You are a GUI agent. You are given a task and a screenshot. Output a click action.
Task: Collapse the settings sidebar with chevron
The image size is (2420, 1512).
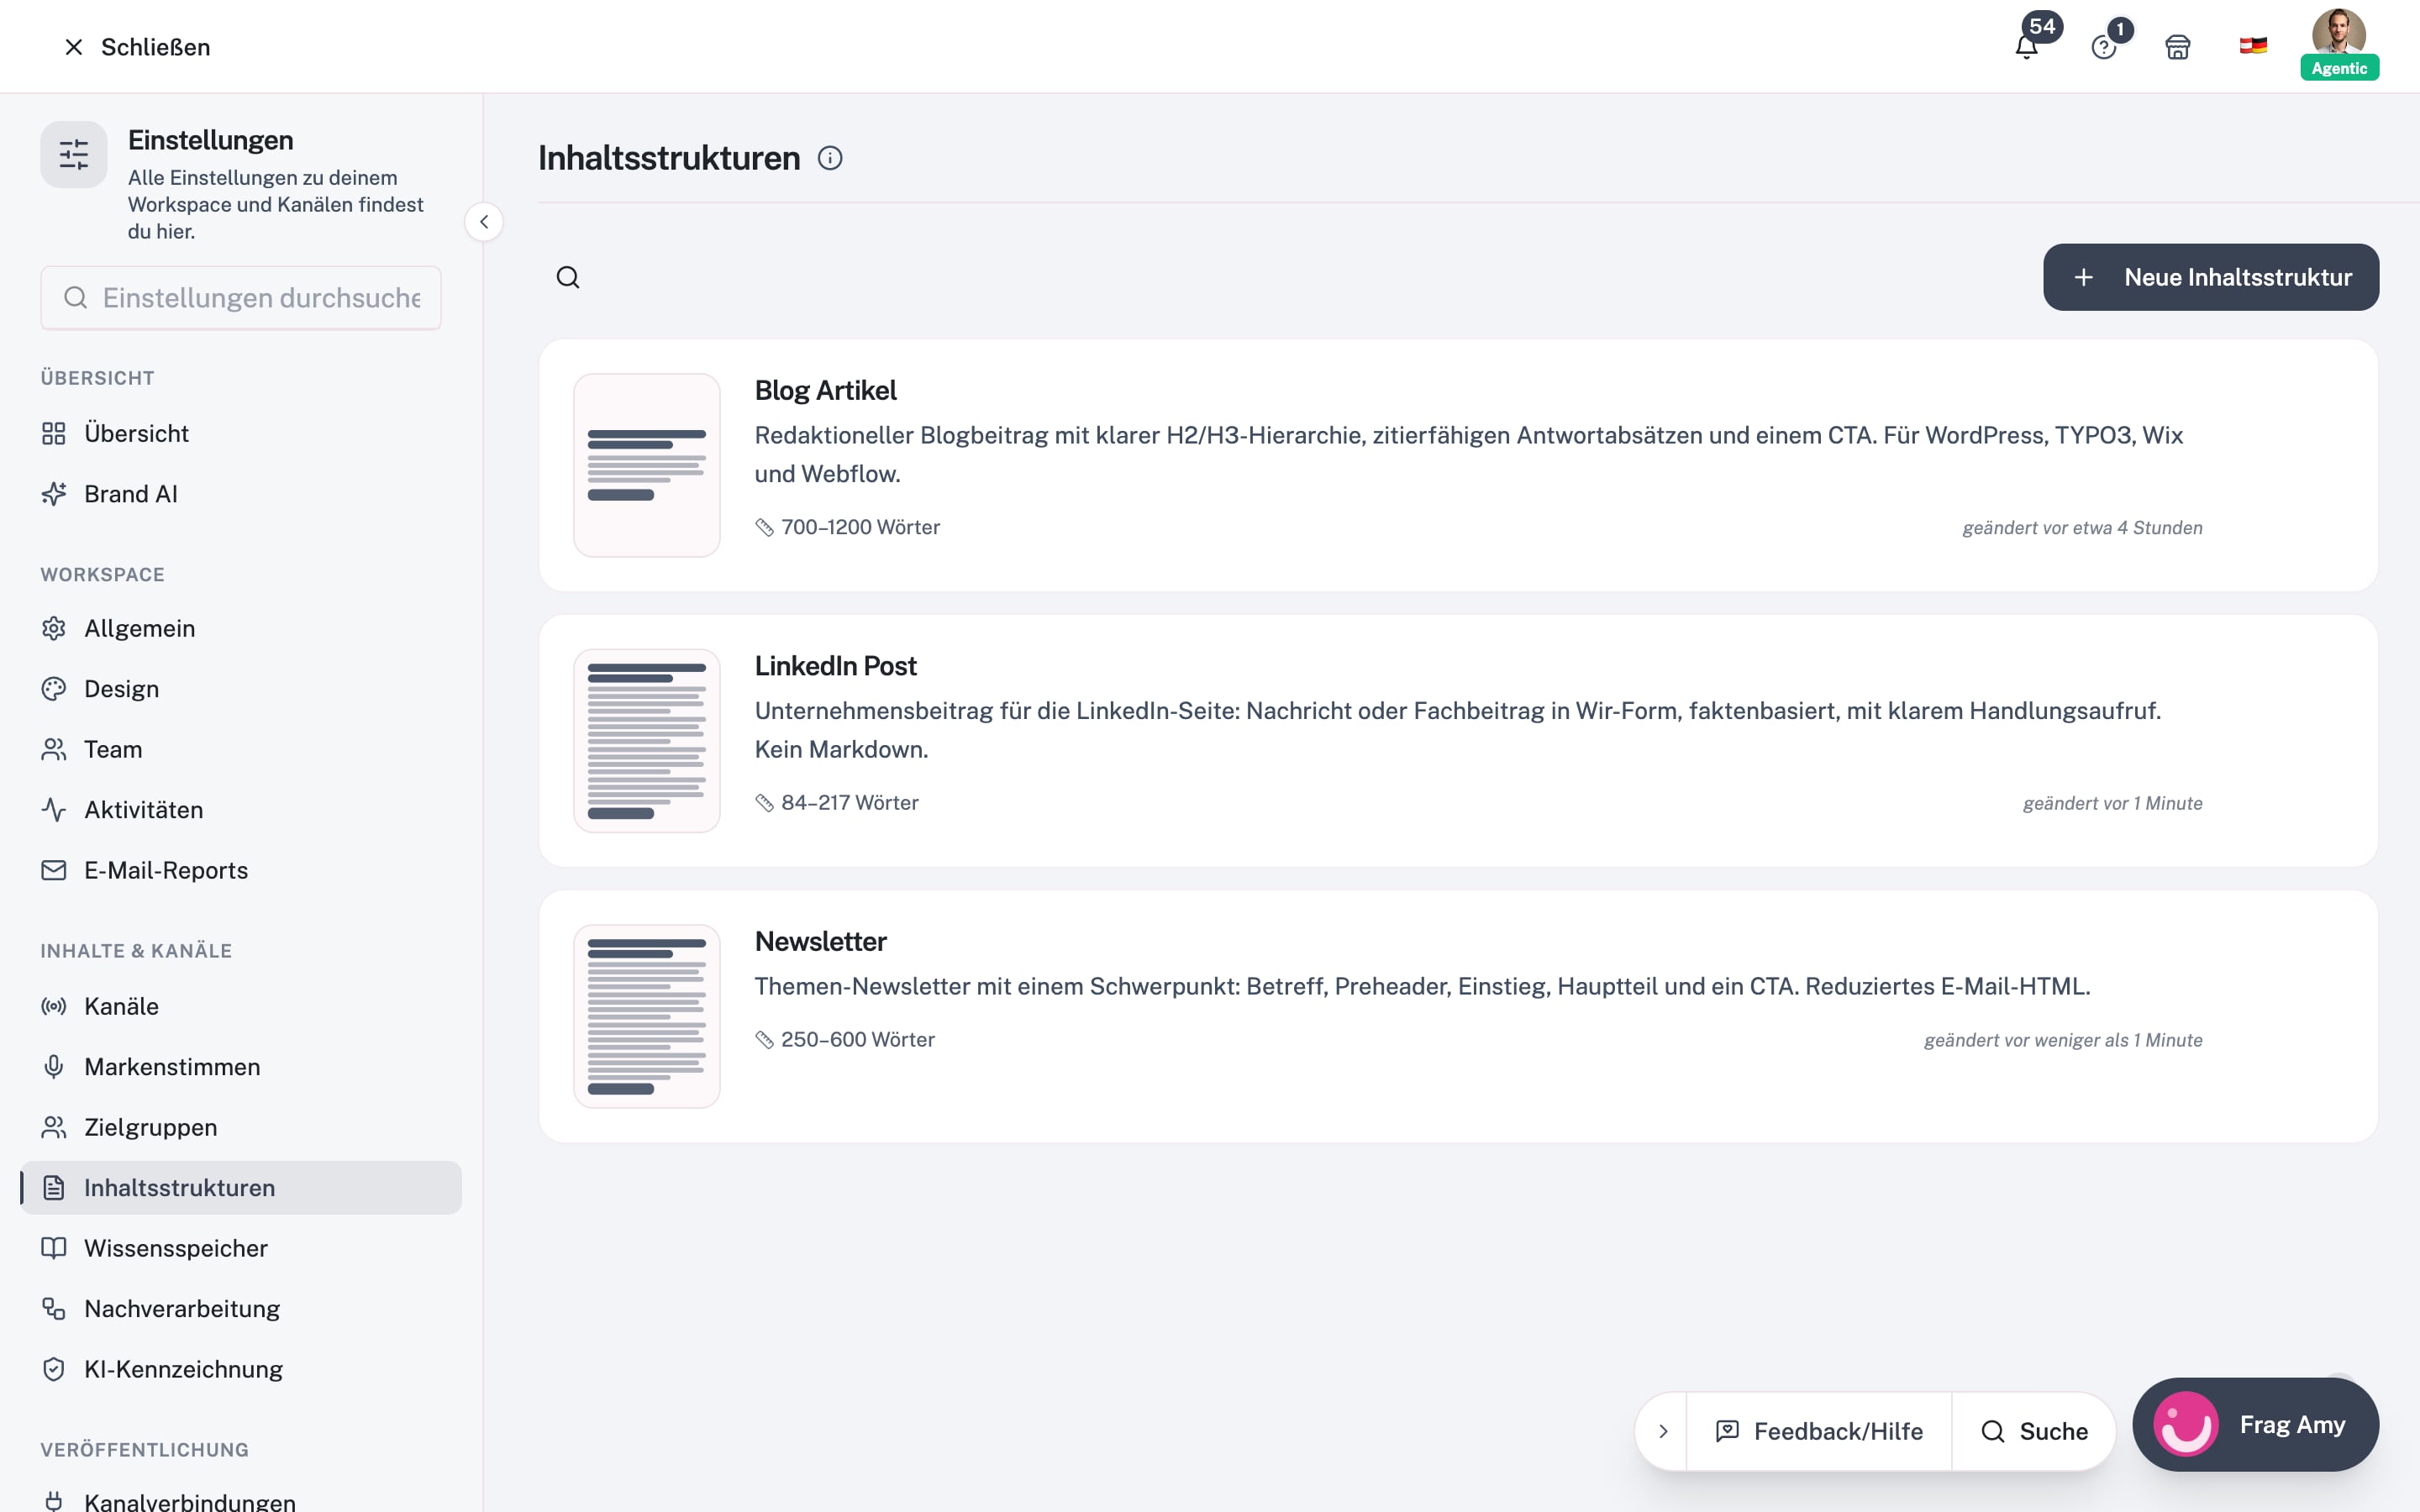[x=484, y=222]
